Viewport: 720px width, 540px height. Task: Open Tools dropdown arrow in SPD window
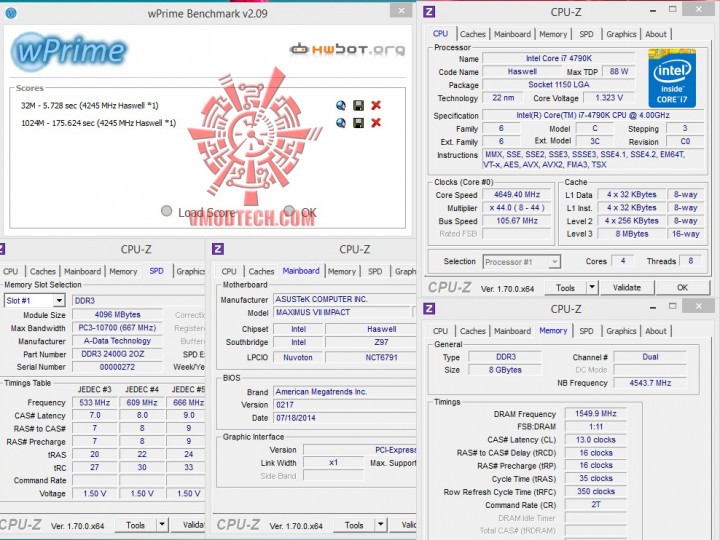tap(162, 524)
